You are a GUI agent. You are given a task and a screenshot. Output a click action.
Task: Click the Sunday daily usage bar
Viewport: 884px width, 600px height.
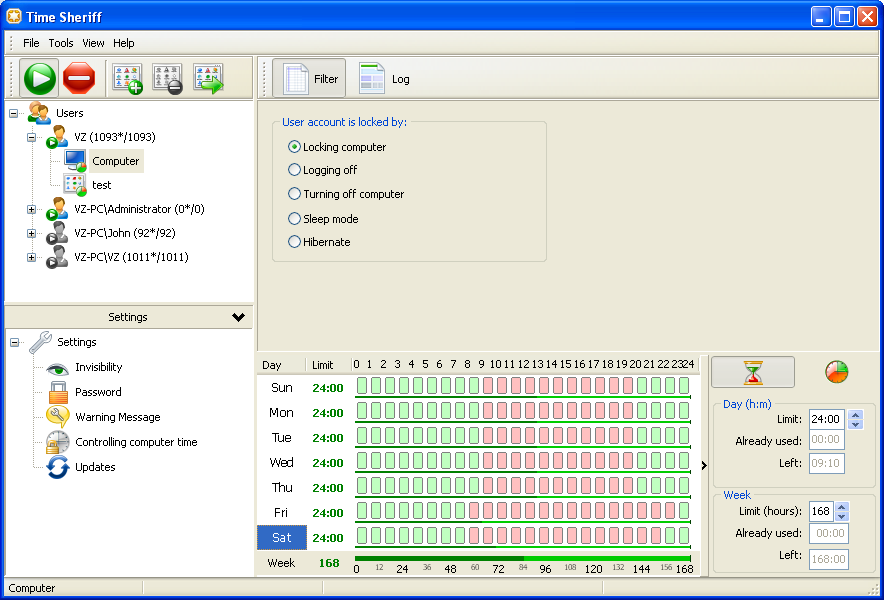point(523,397)
